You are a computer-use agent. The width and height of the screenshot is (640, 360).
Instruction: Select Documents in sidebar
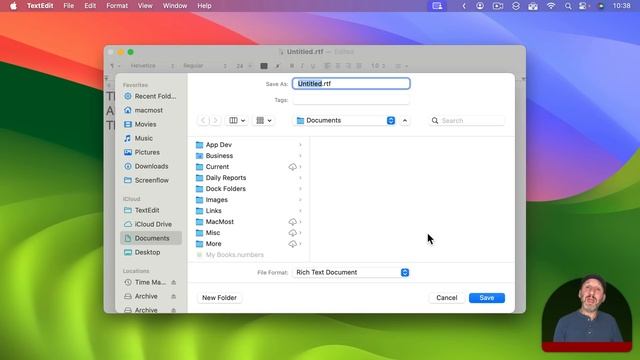[151, 238]
